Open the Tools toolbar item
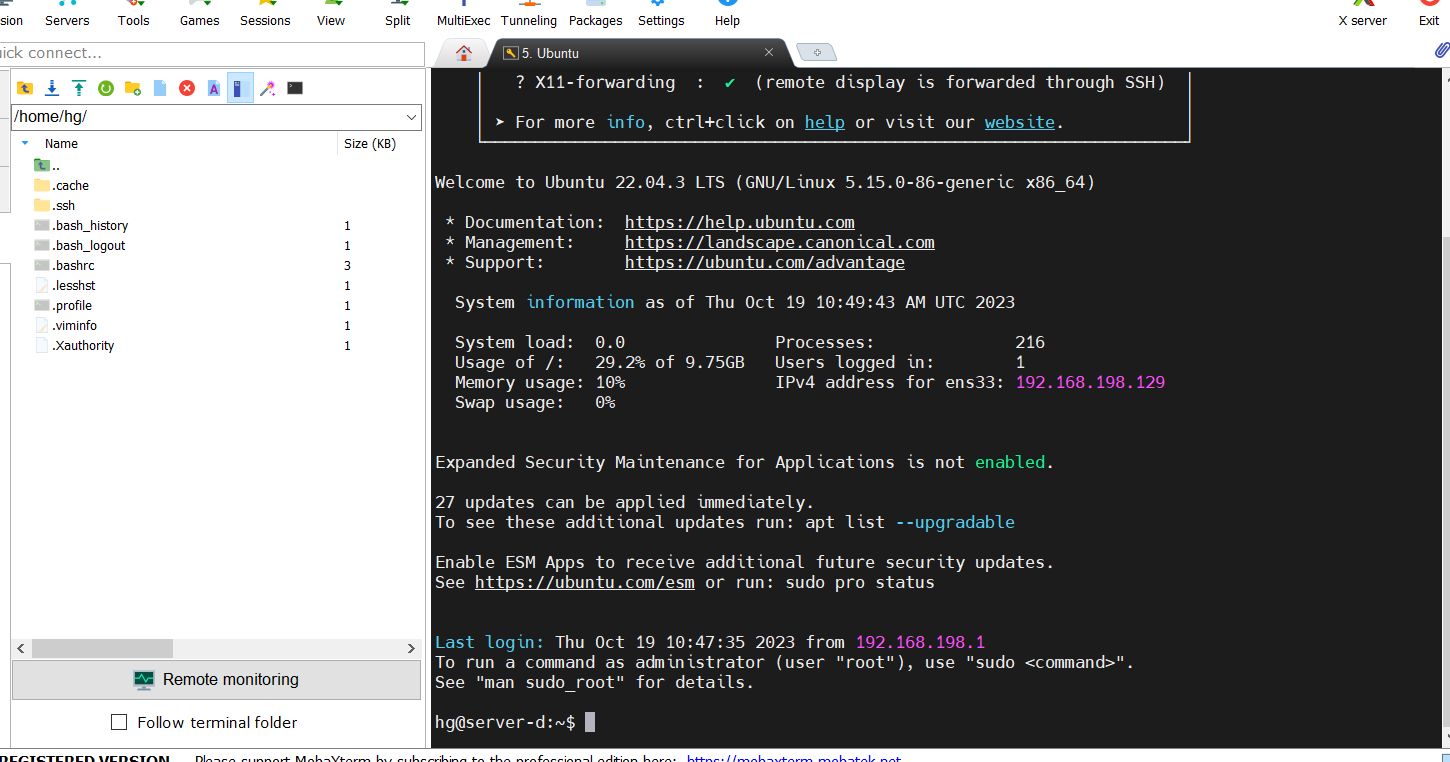 click(133, 14)
